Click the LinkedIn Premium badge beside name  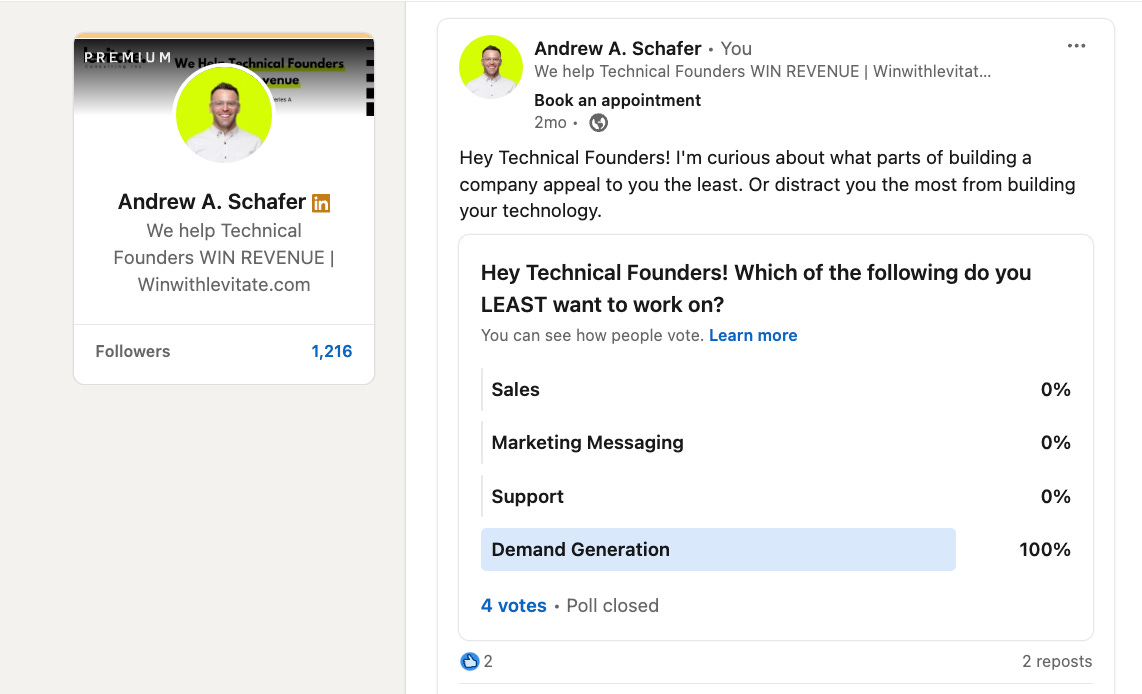(321, 203)
